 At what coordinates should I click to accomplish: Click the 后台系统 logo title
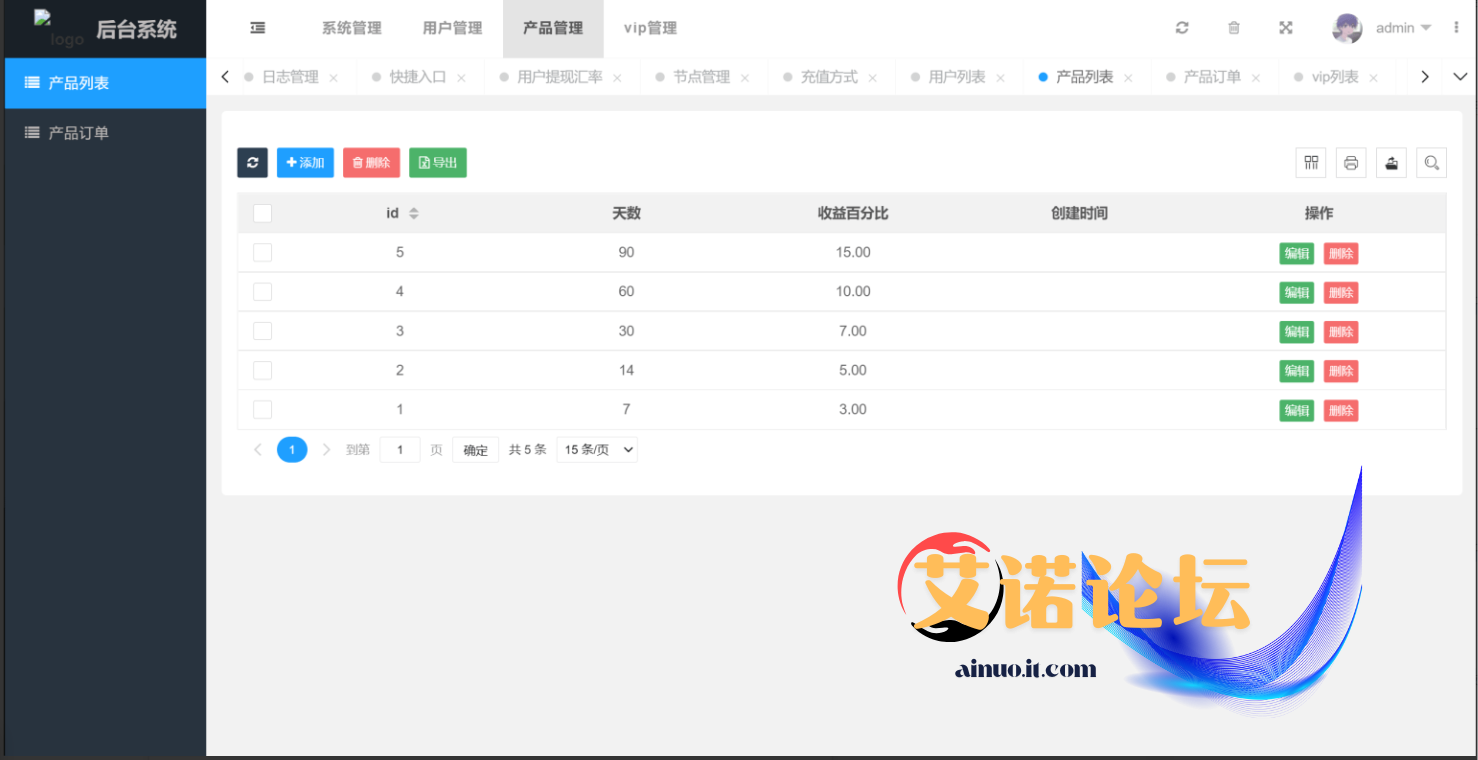tap(136, 29)
